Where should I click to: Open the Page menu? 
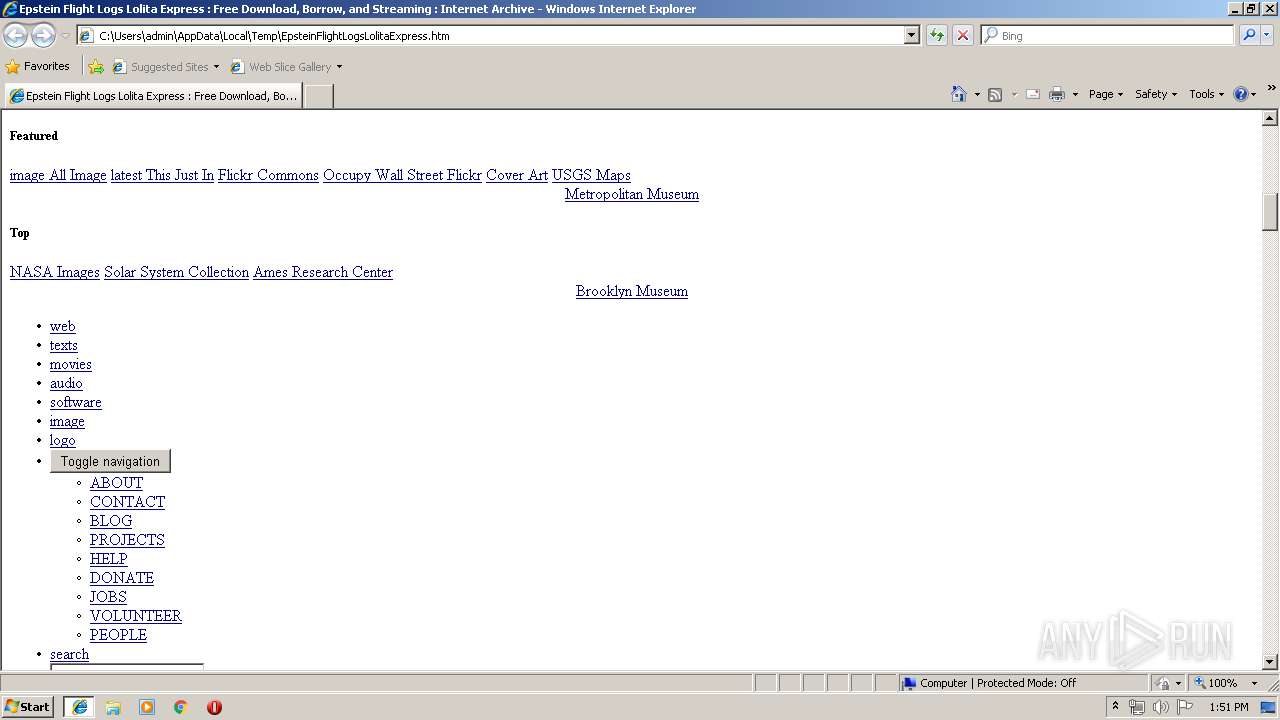1106,94
